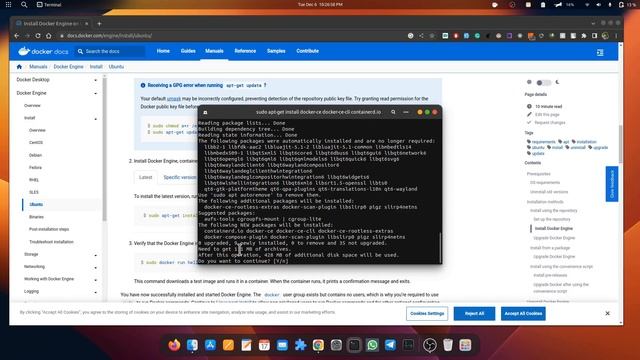Open the Manuals tab
The width and height of the screenshot is (640, 360).
(x=214, y=51)
